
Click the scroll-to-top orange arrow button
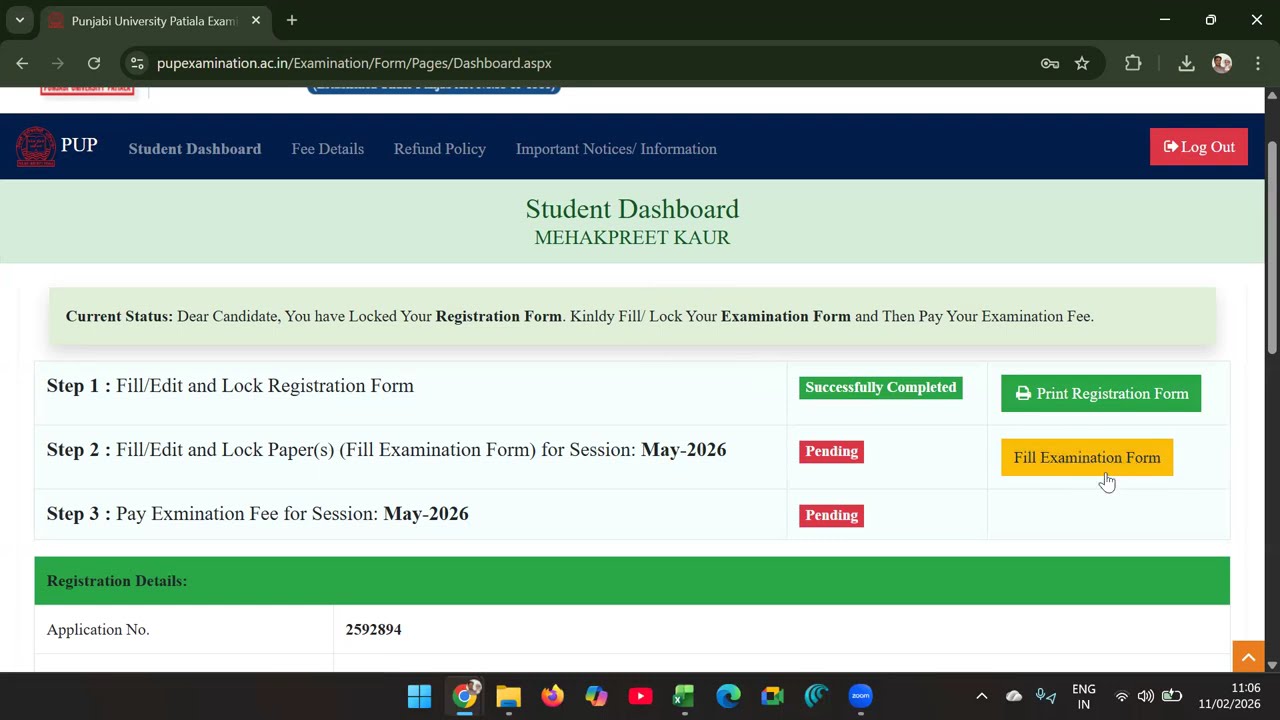[1248, 656]
